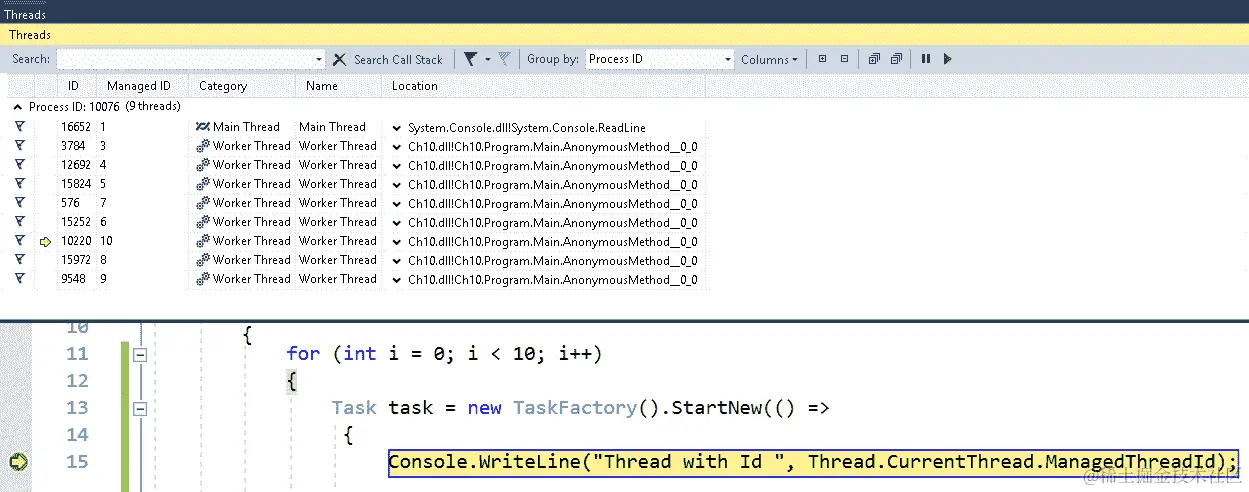
Task: Click the expand call stacks icon
Action: pos(874,59)
